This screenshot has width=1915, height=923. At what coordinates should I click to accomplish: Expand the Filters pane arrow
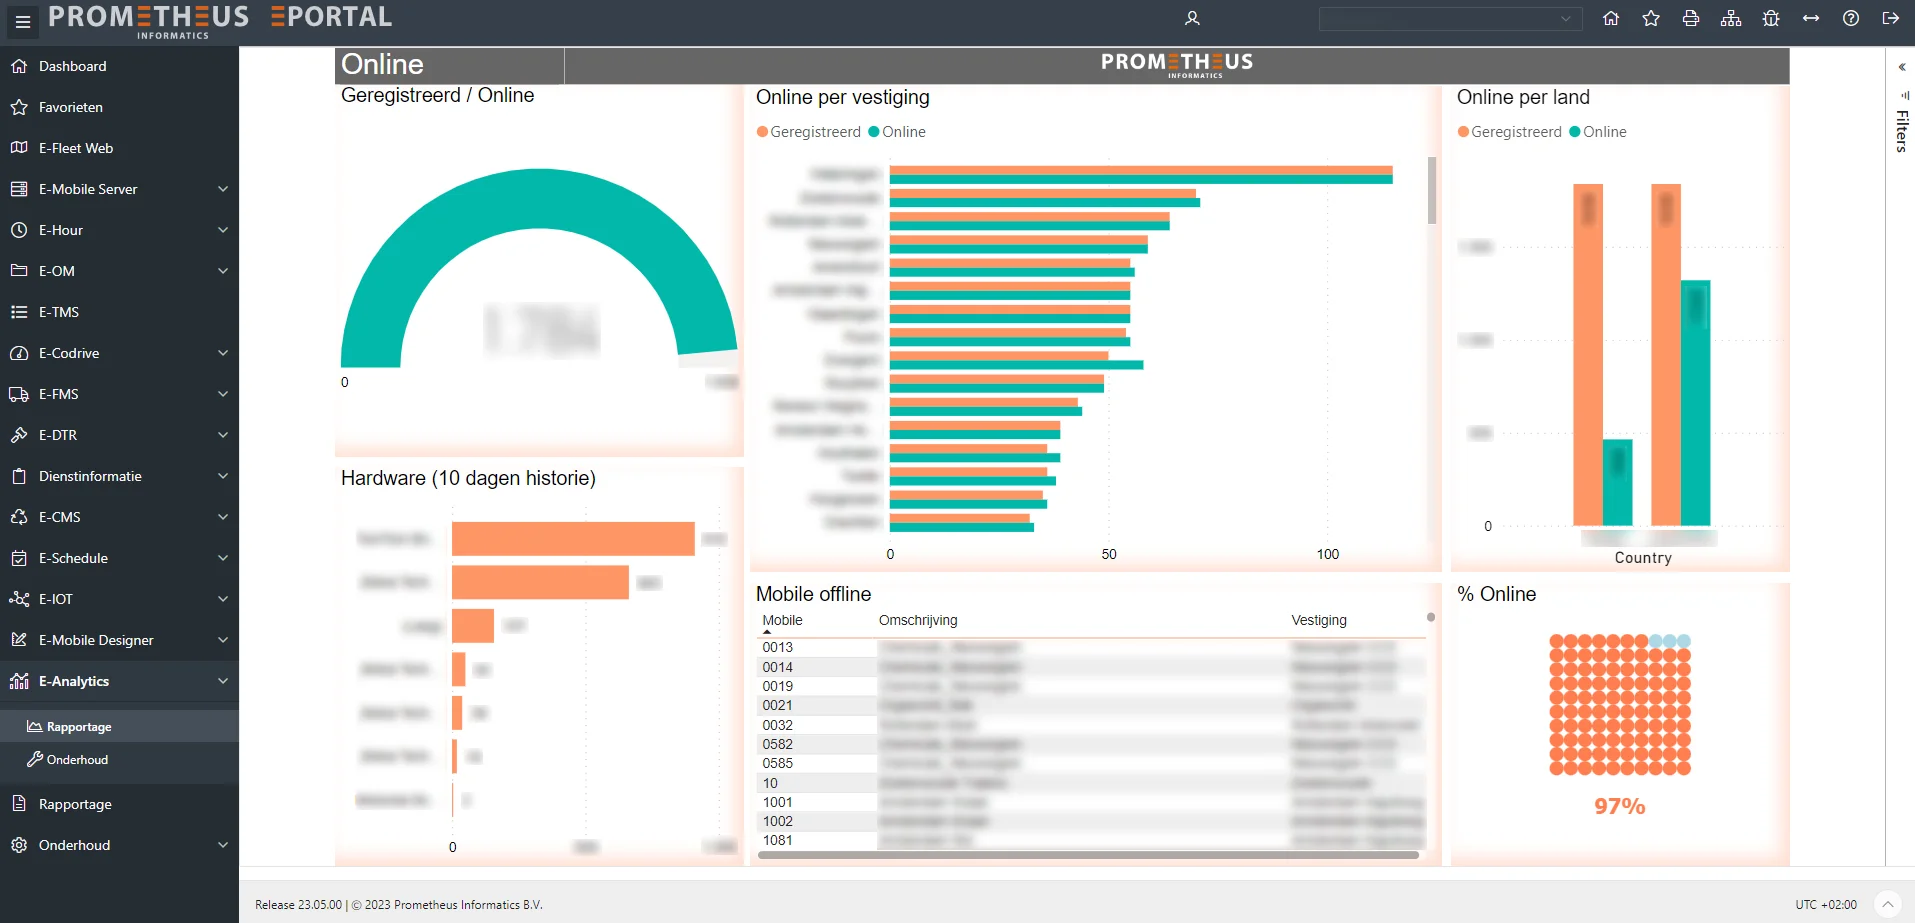tap(1902, 67)
